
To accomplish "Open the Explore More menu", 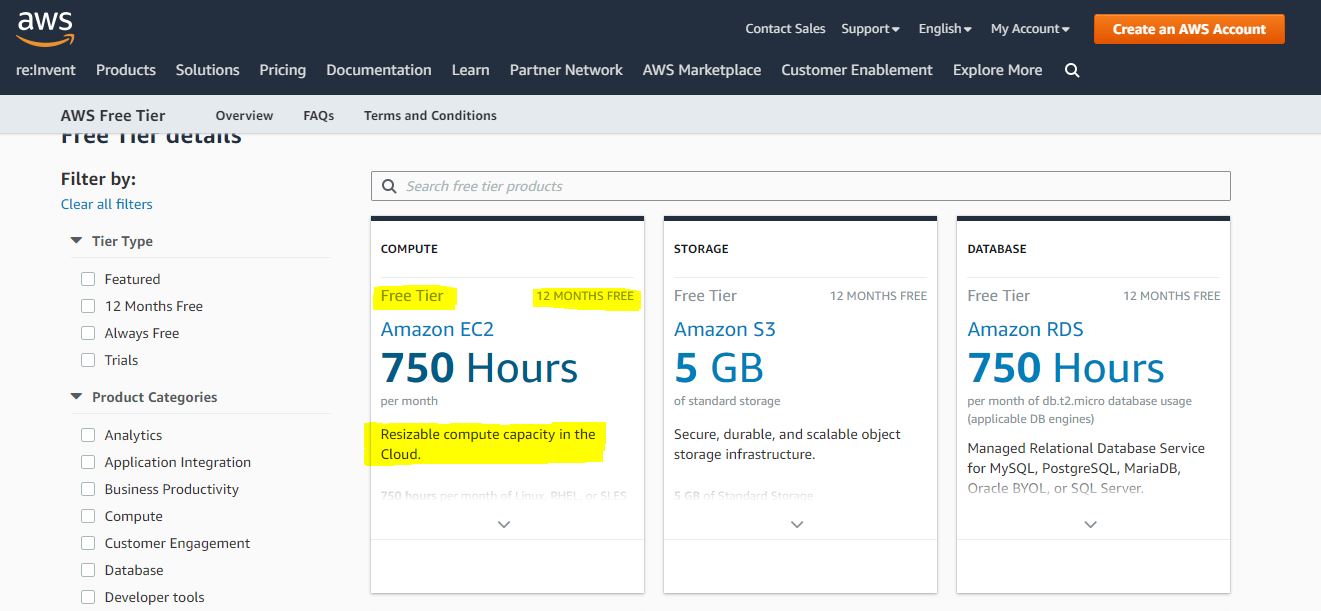I will click(x=997, y=70).
